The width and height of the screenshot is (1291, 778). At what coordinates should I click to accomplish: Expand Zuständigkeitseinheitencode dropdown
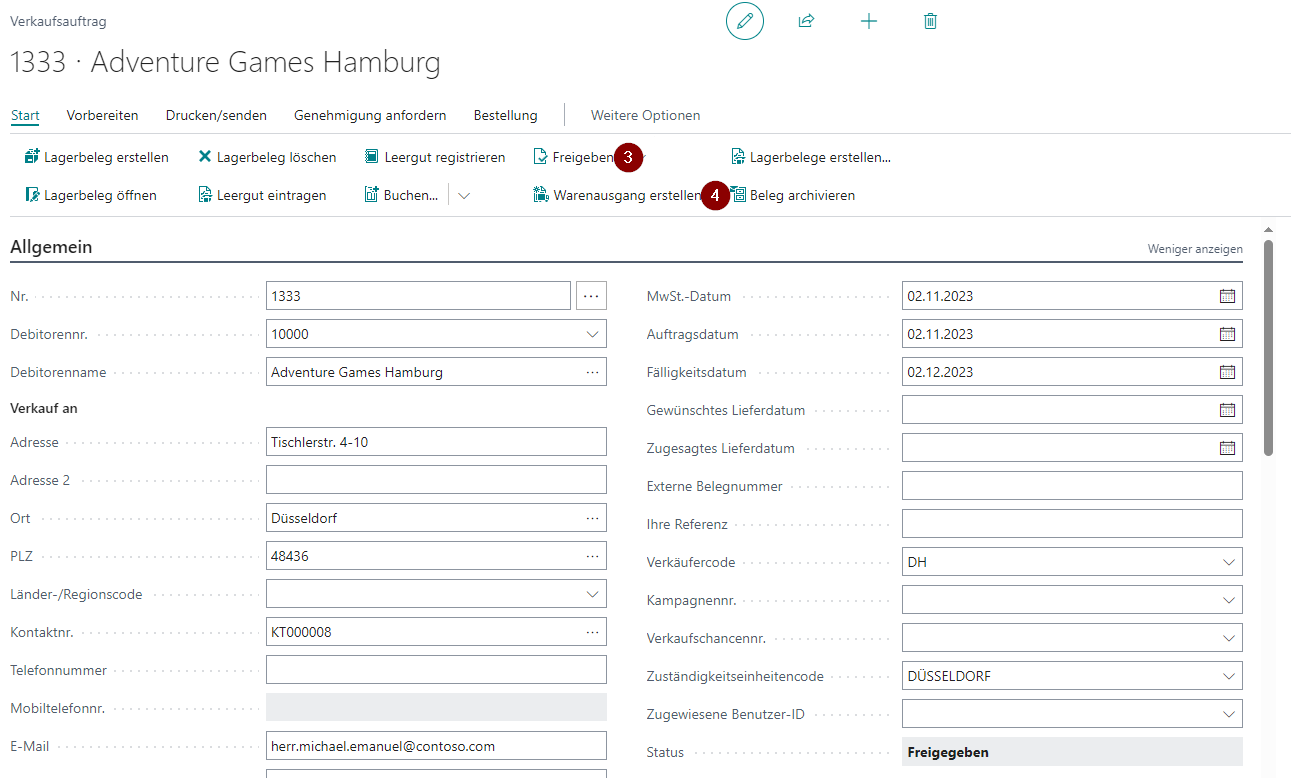(1229, 676)
